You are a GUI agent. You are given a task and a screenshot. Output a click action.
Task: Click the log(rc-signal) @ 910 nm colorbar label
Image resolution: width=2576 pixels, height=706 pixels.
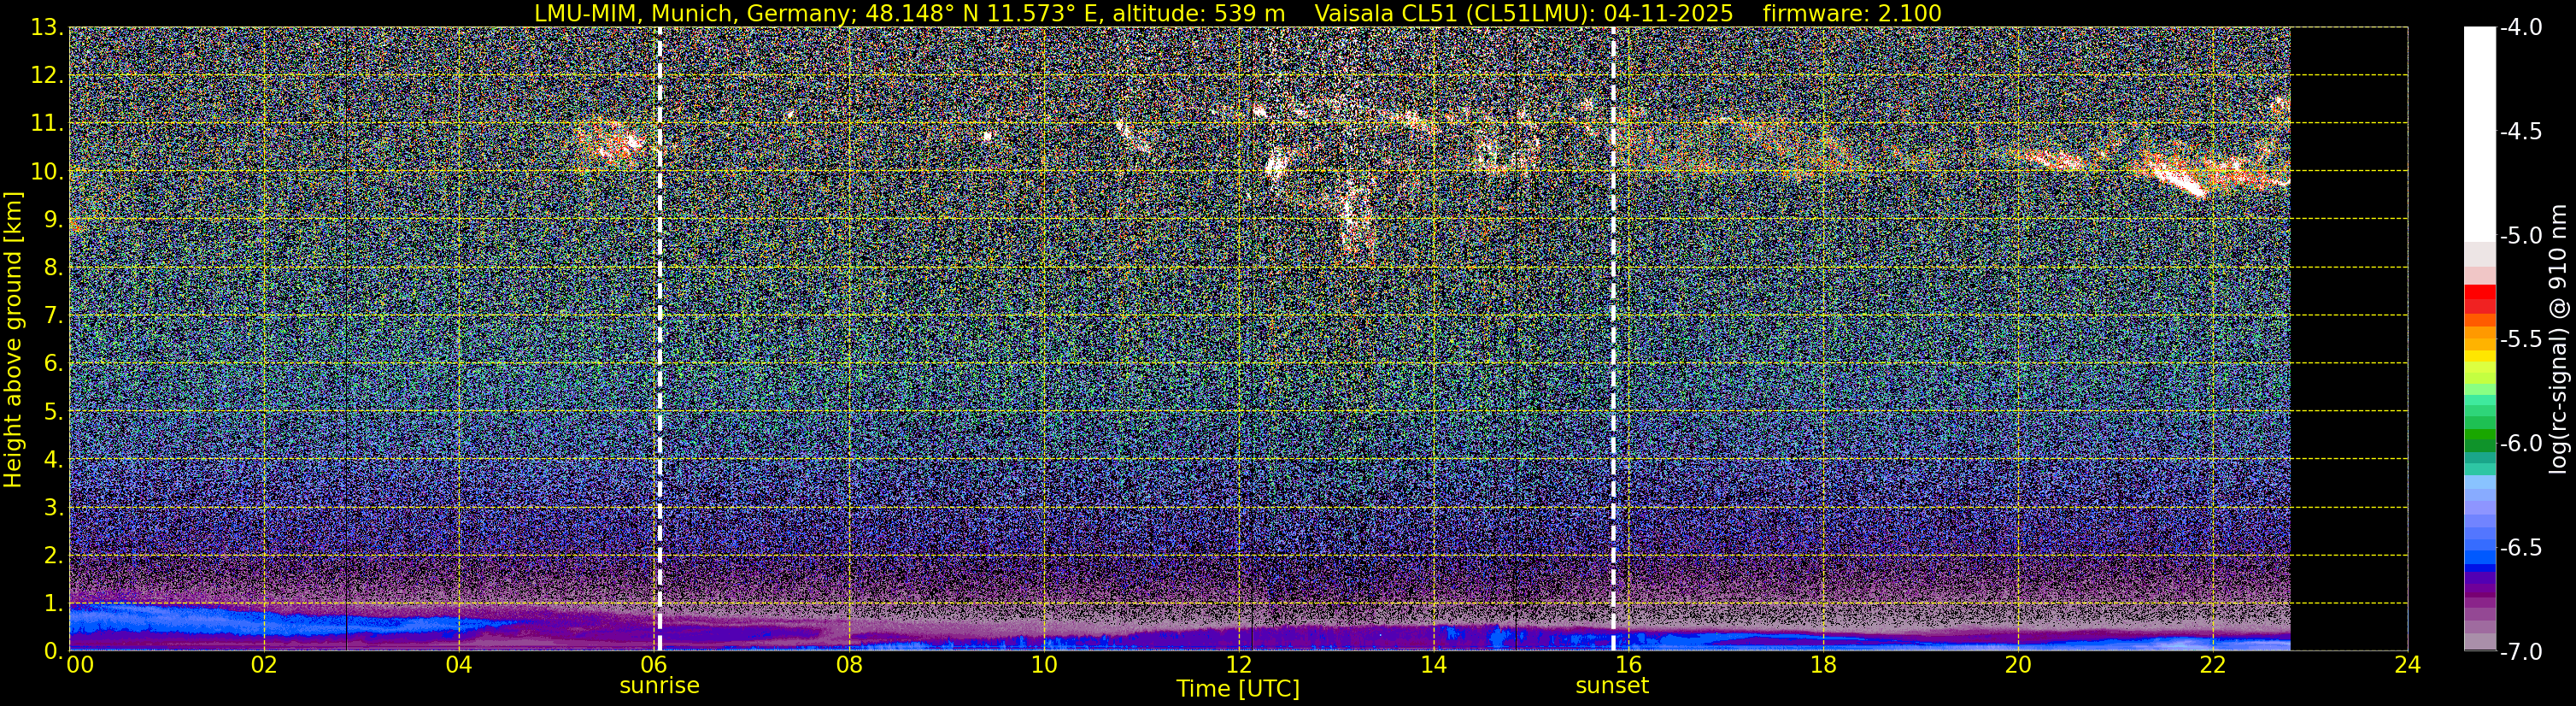pyautogui.click(x=2559, y=340)
